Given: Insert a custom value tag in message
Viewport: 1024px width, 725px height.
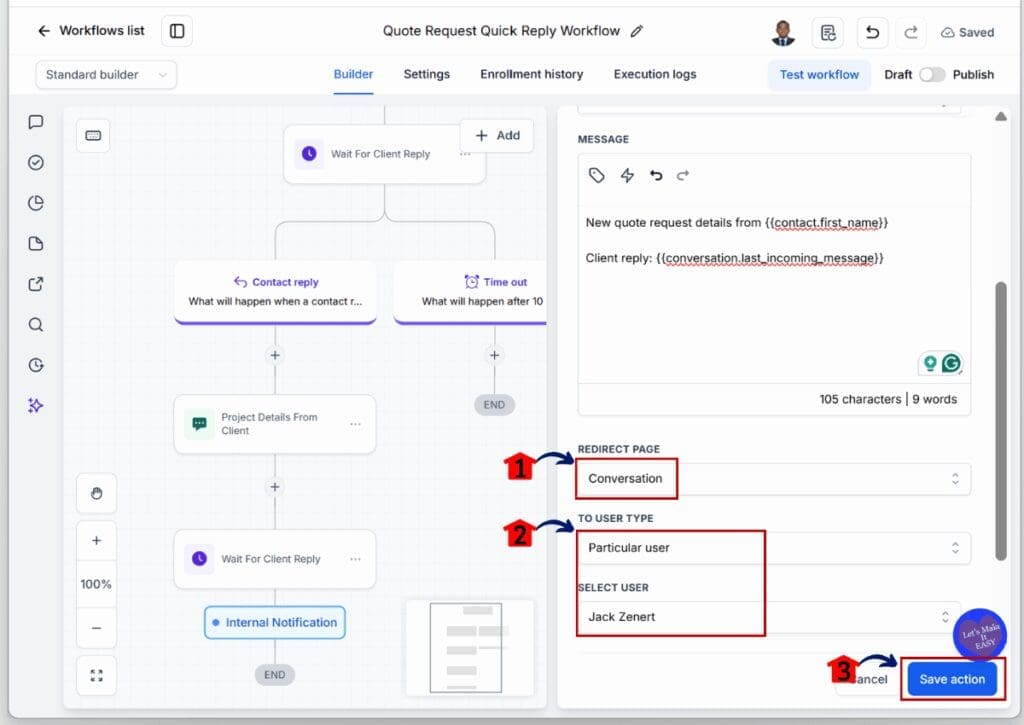Looking at the screenshot, I should (x=596, y=175).
